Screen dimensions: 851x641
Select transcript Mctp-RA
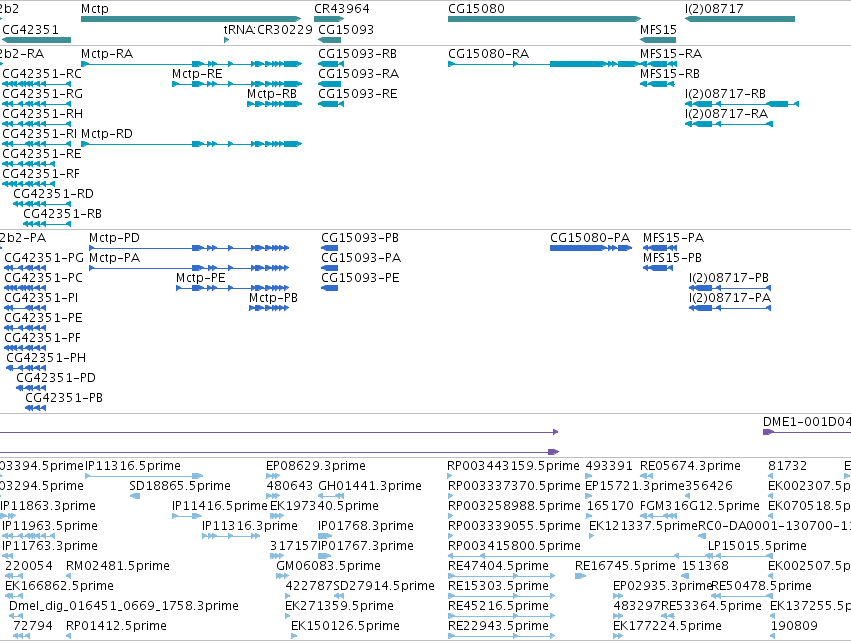point(107,54)
